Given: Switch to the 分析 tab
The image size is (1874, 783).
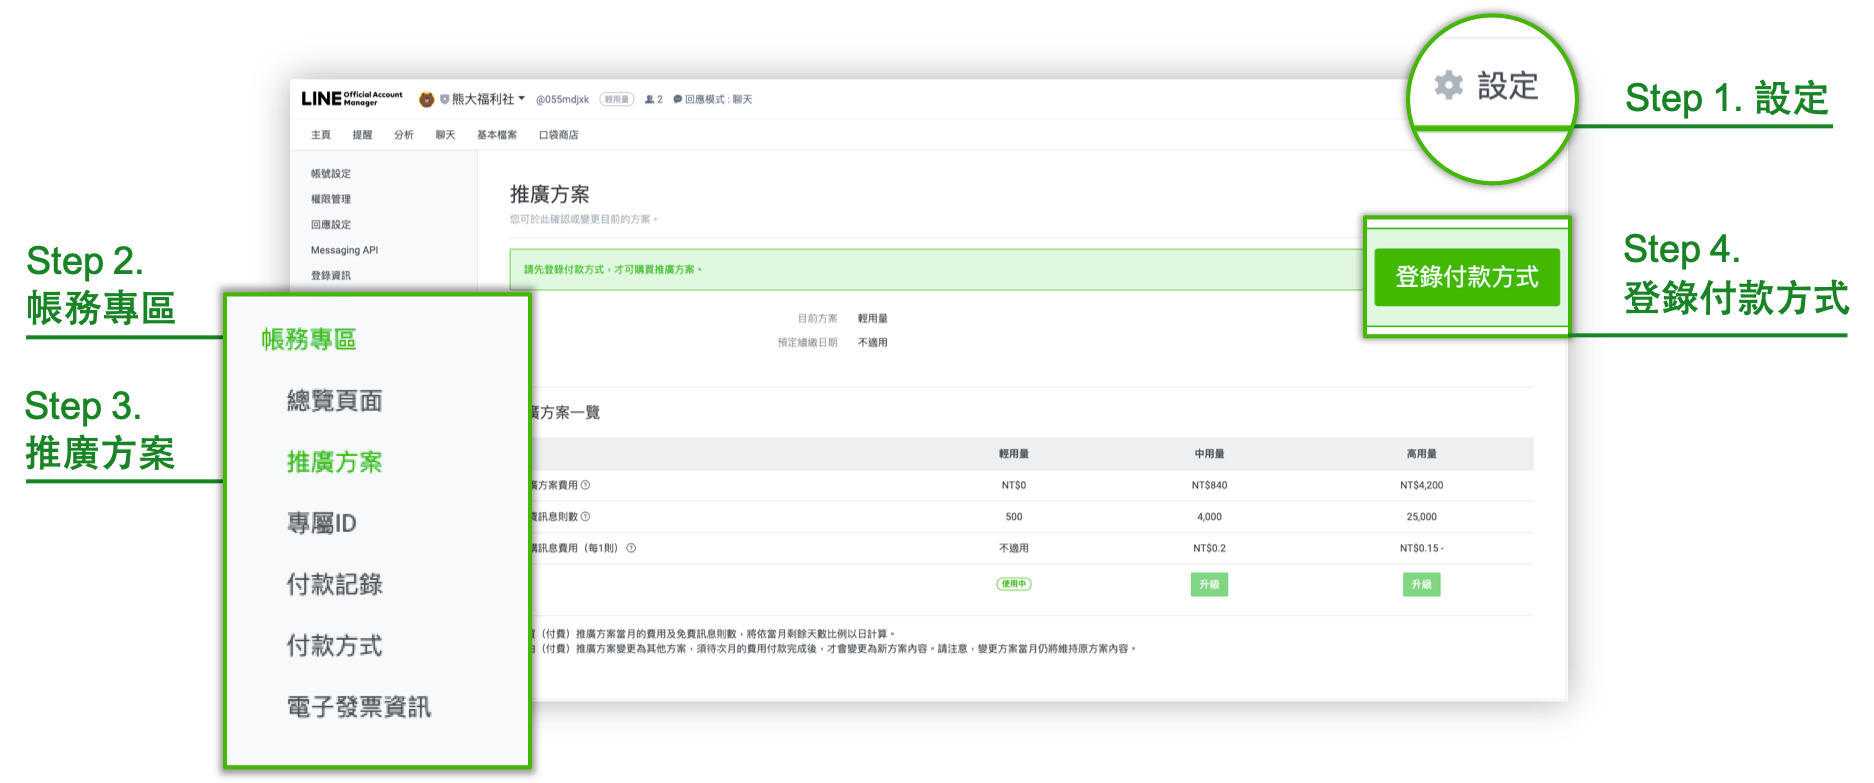Looking at the screenshot, I should [404, 135].
